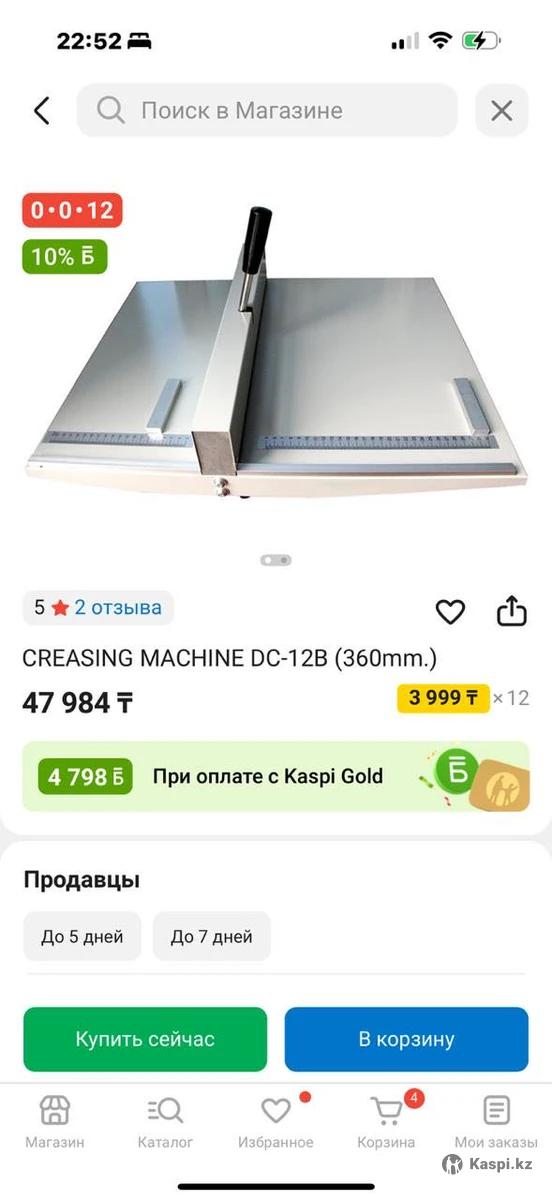Open the Магазин tab

click(x=55, y=1121)
